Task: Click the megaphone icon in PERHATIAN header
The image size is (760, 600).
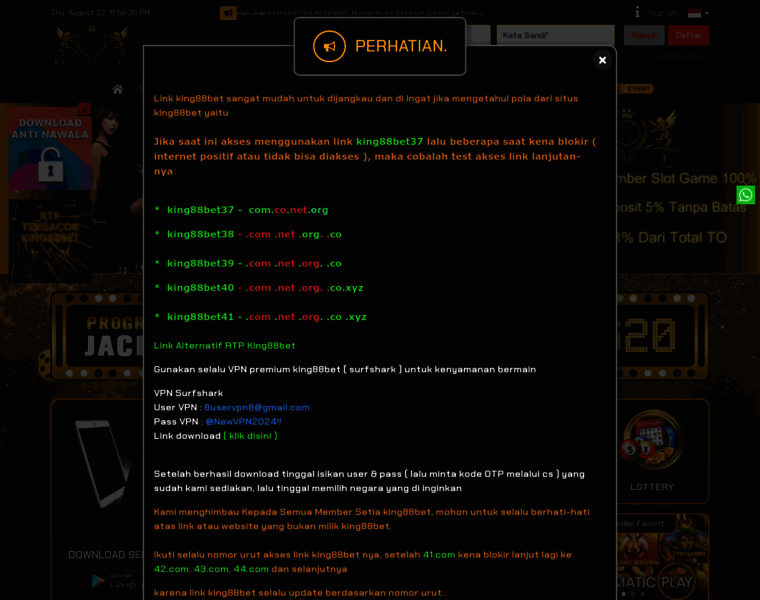Action: pyautogui.click(x=329, y=46)
